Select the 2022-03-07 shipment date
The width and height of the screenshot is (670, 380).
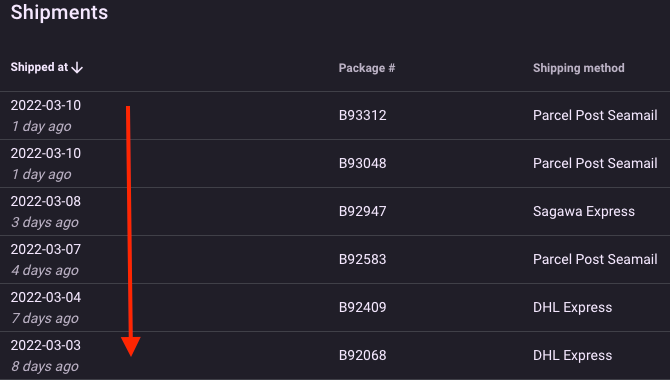click(x=46, y=249)
